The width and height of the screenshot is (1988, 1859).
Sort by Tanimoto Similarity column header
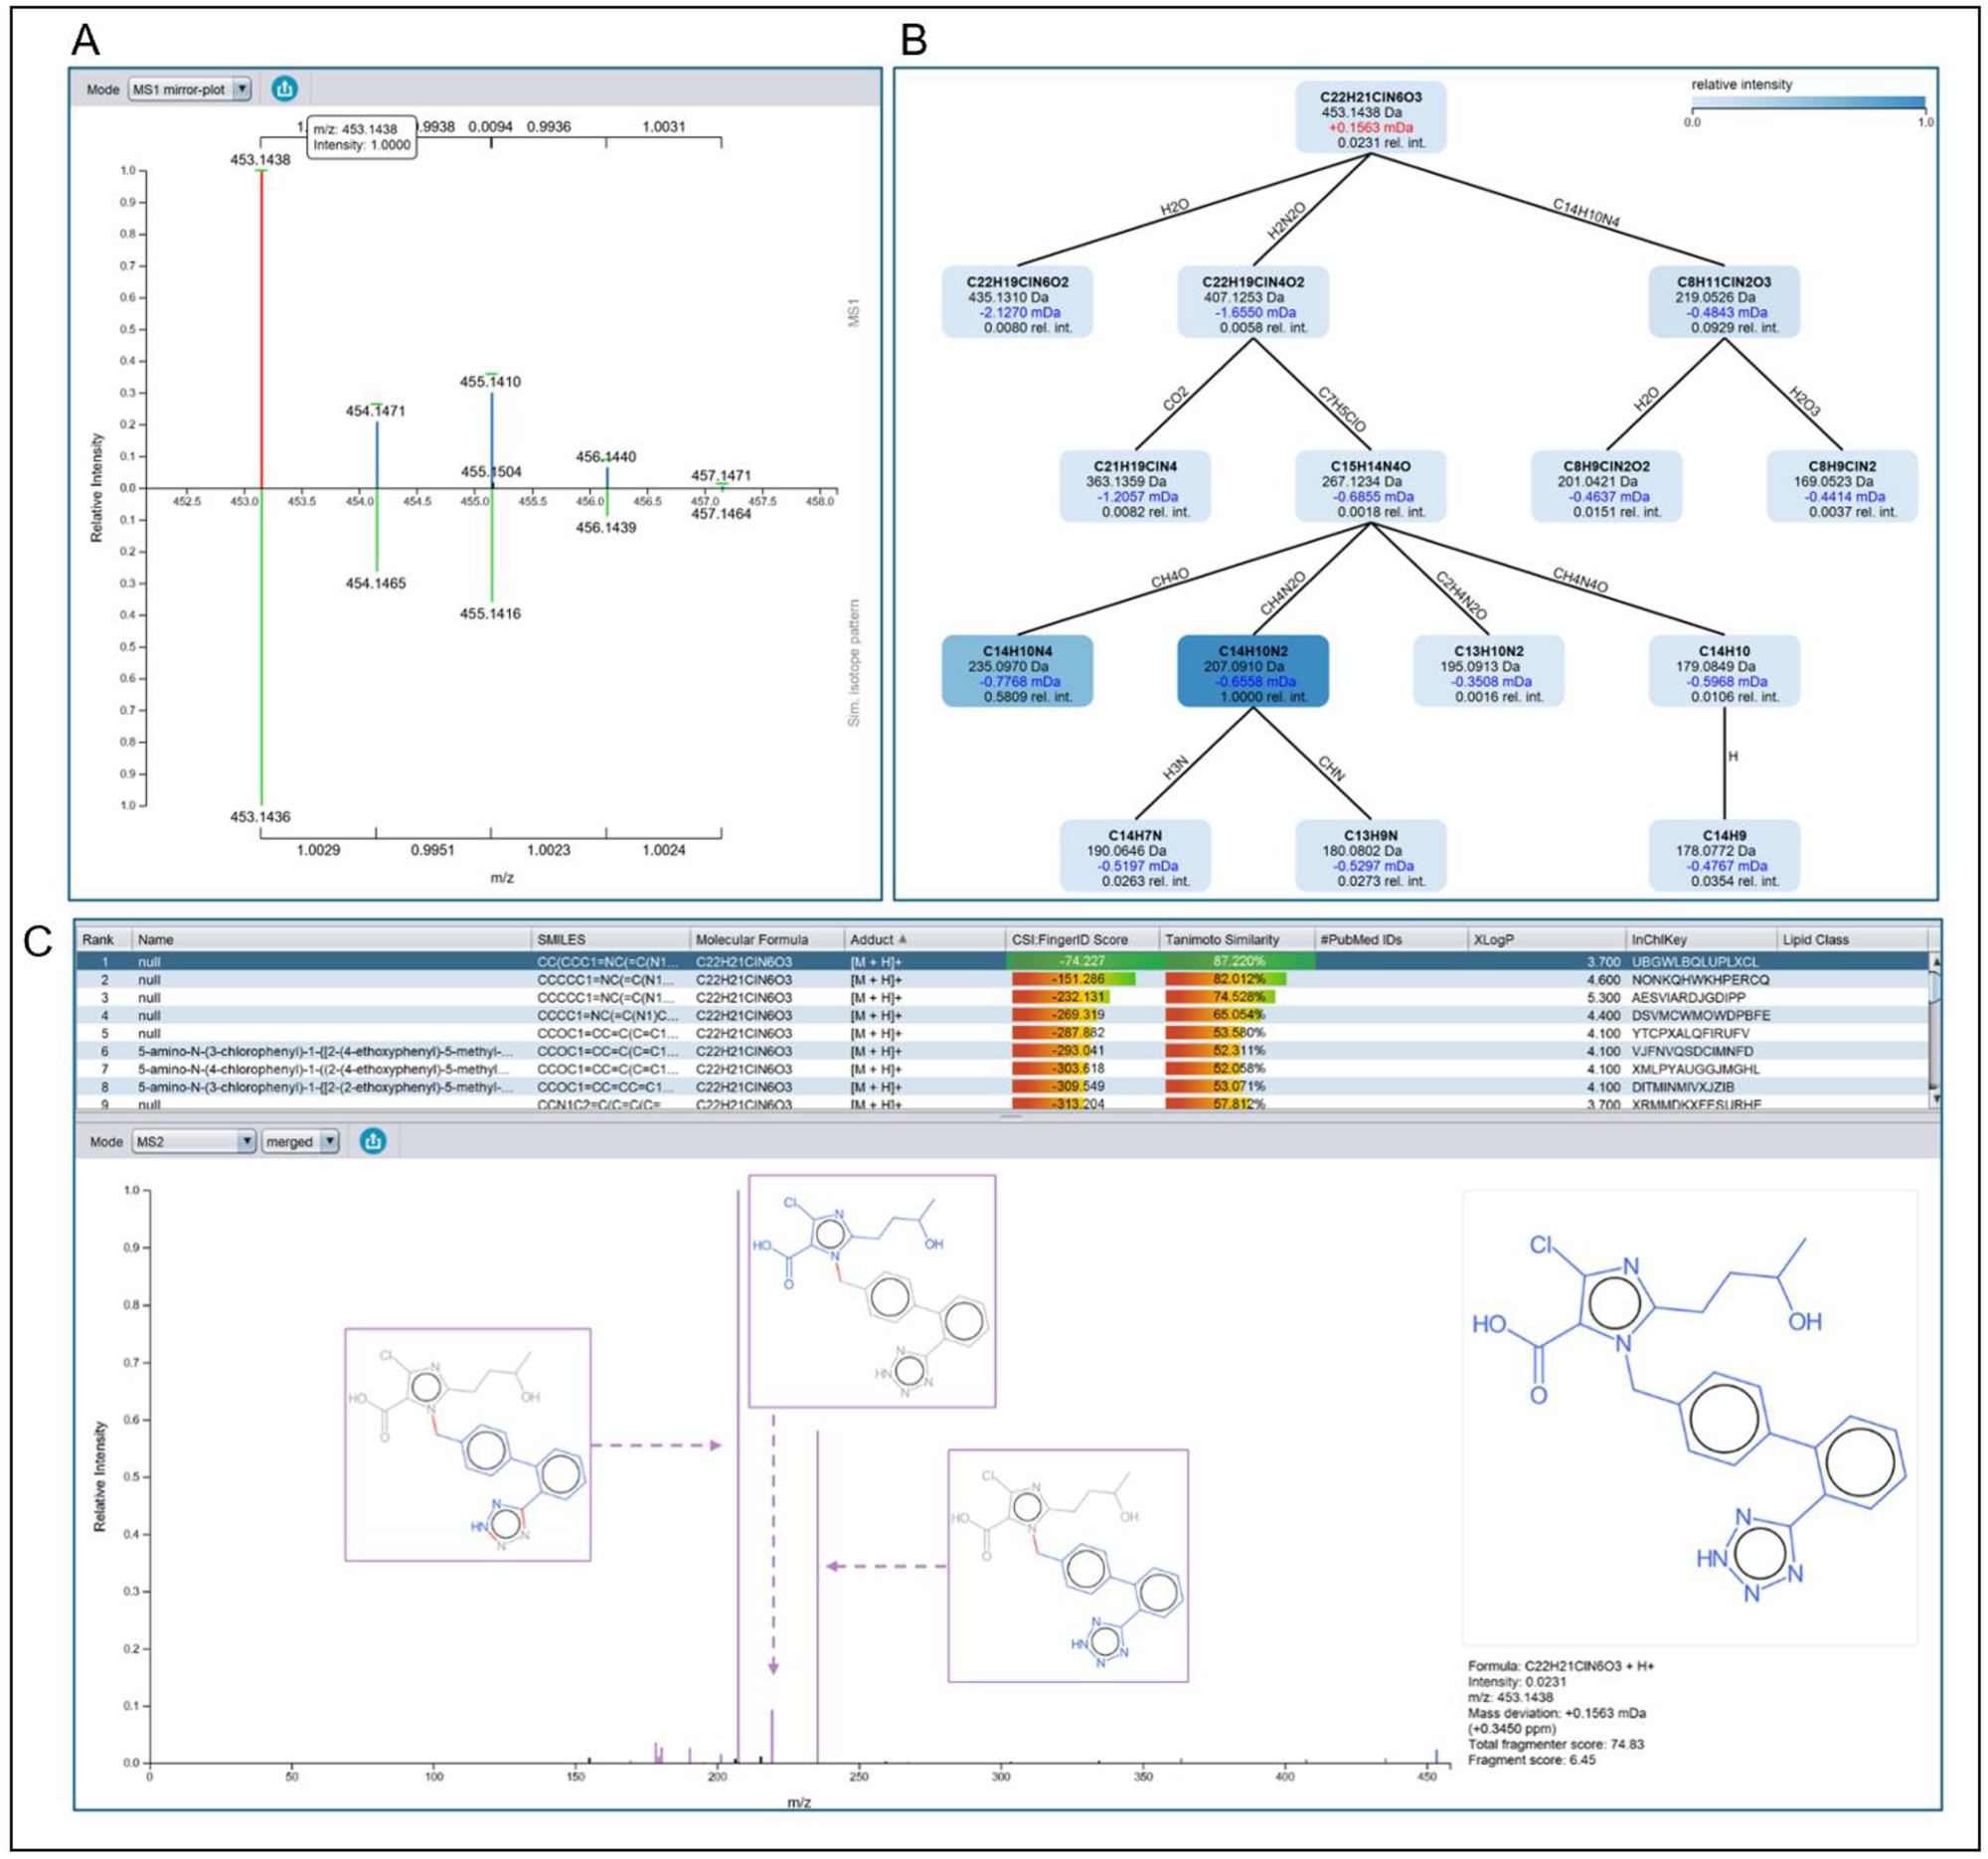click(x=1221, y=939)
